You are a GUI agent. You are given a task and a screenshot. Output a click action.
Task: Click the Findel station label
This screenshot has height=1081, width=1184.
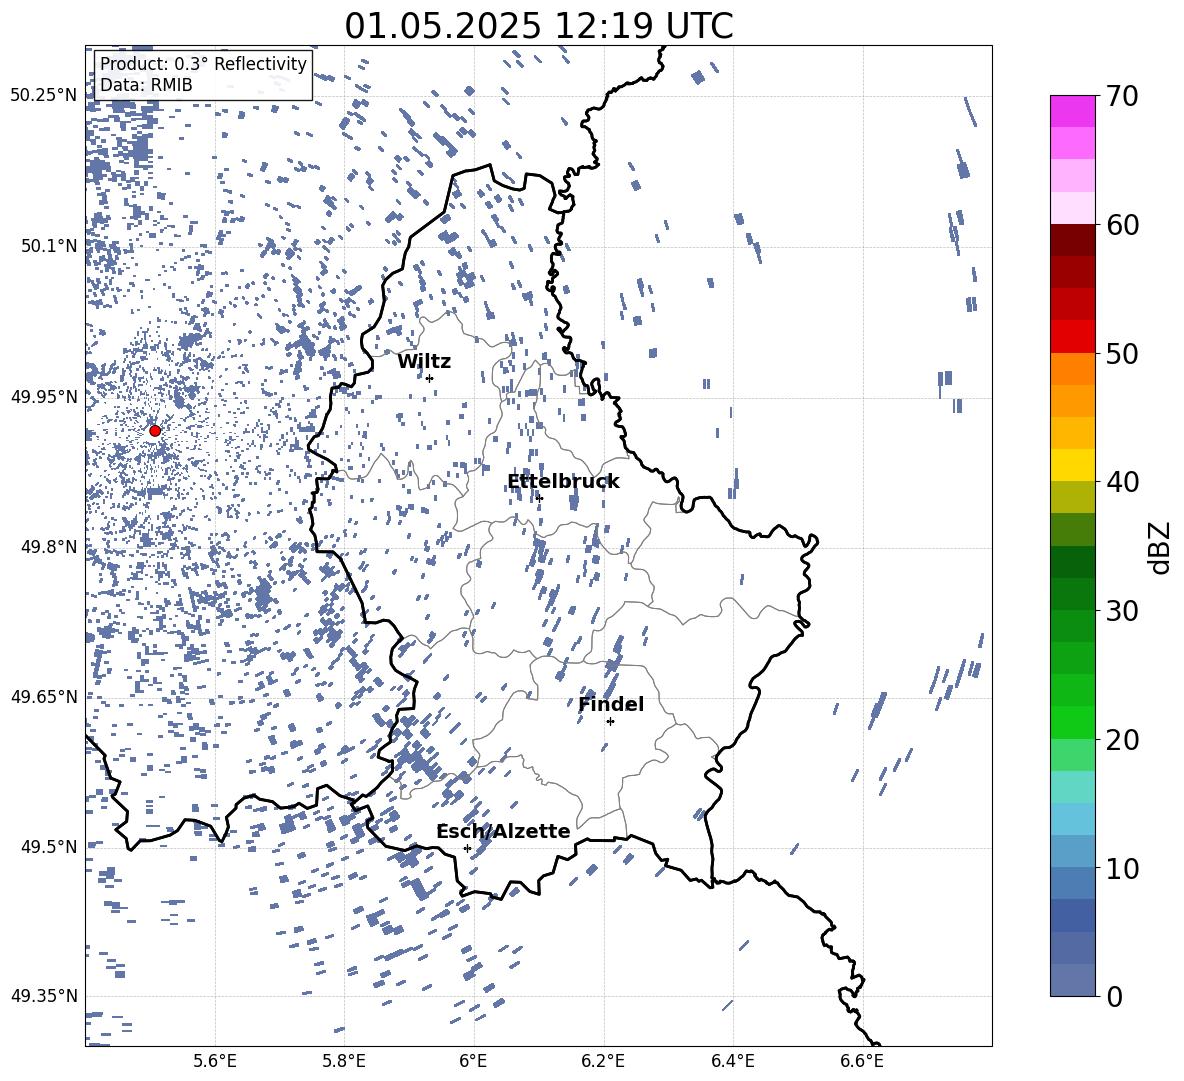click(611, 704)
